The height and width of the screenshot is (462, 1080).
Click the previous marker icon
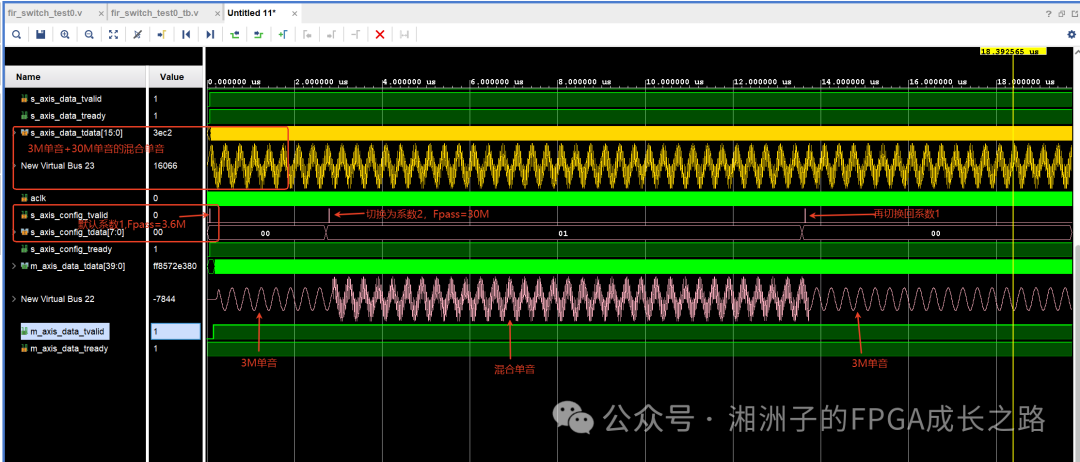(307, 34)
